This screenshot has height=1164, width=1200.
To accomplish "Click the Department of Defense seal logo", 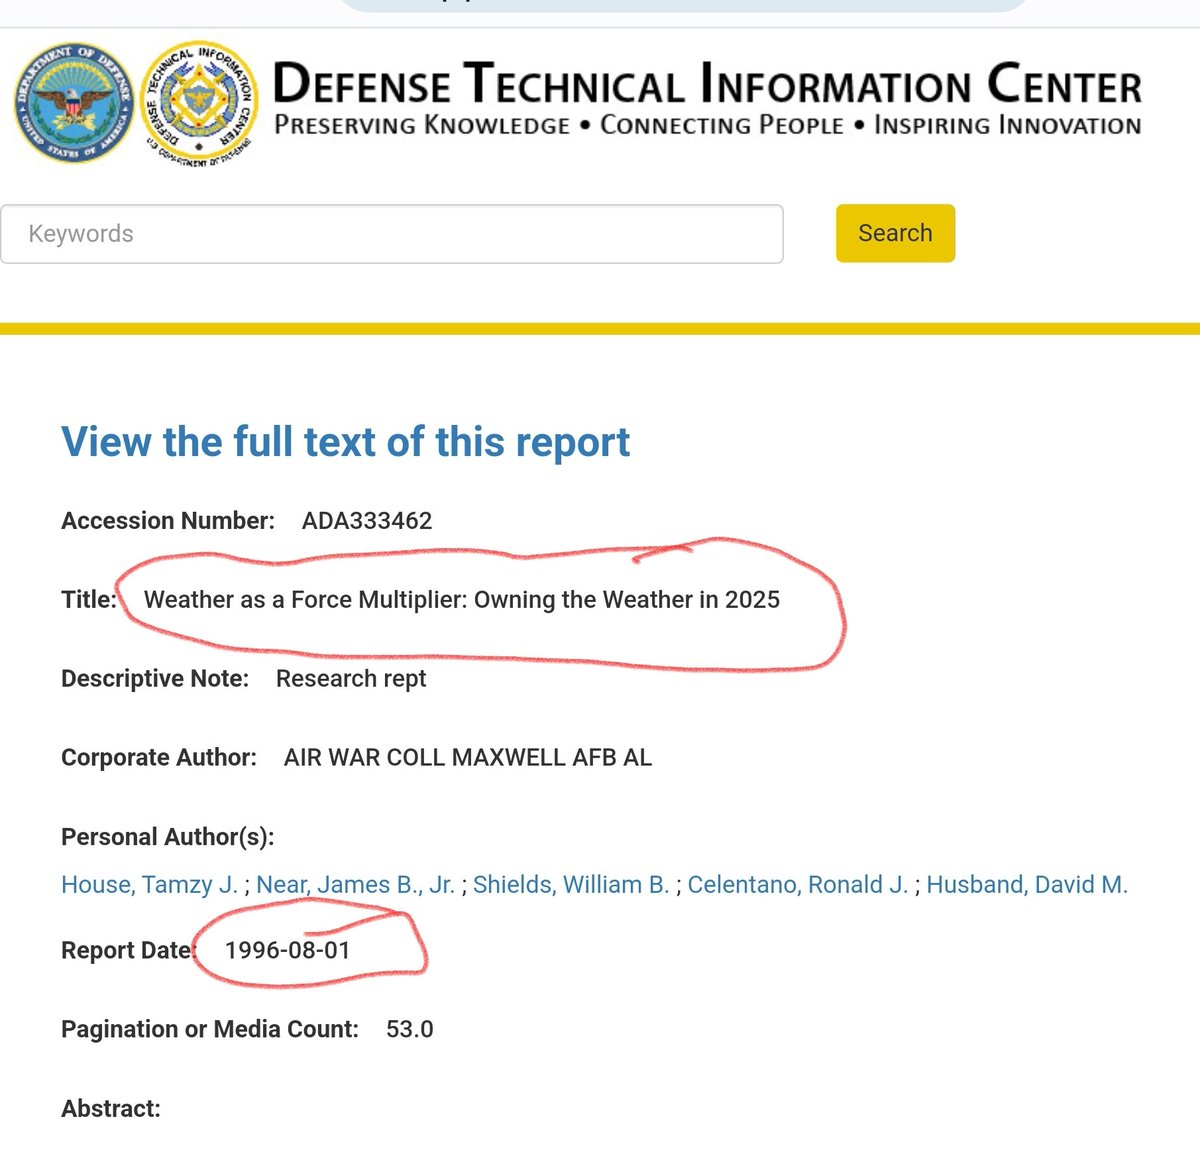I will (x=73, y=103).
